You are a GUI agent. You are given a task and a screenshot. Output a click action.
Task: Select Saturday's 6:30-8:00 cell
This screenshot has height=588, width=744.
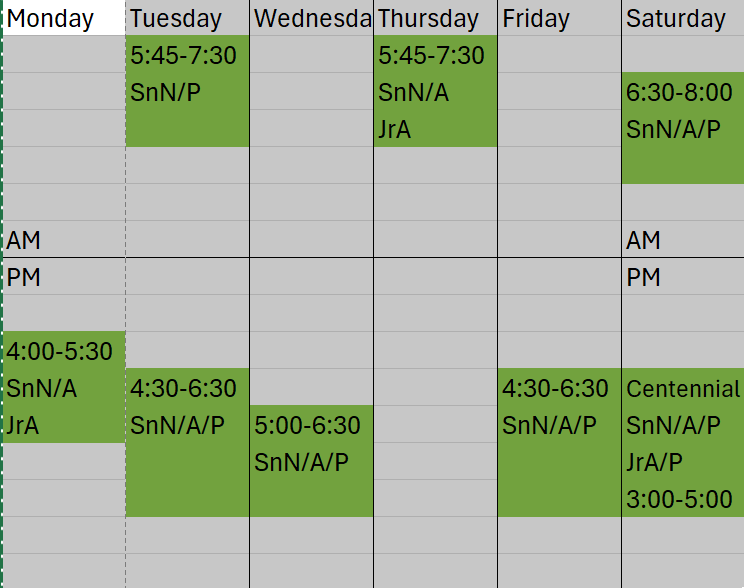click(682, 92)
